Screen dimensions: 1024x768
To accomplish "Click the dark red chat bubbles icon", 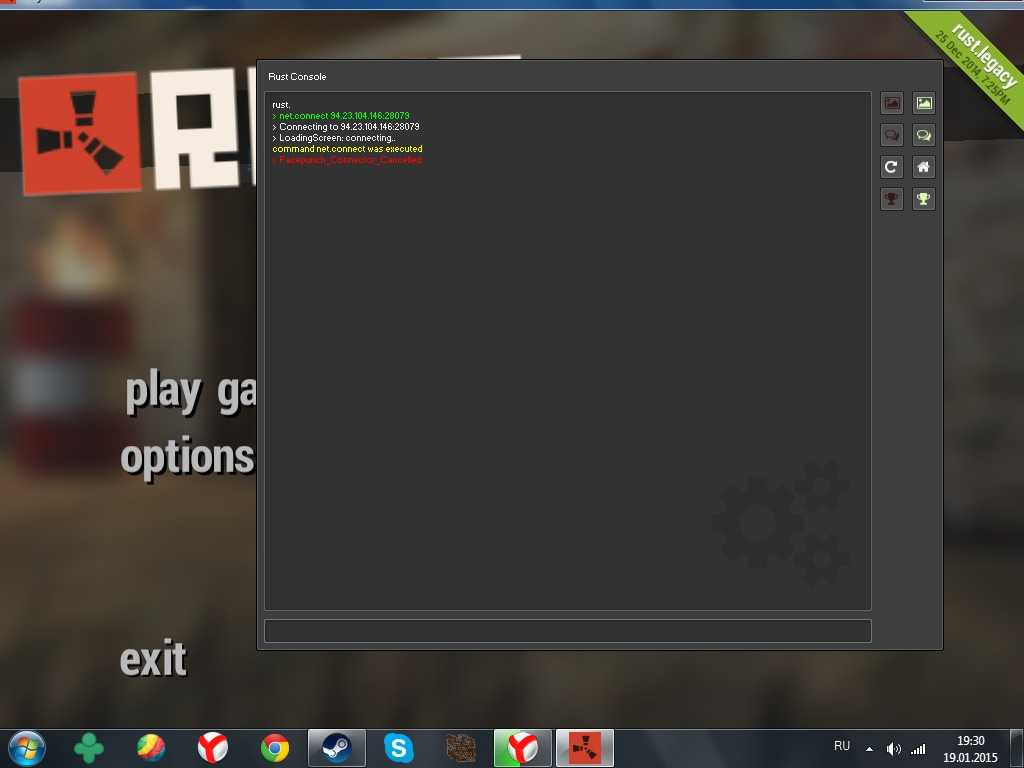I will click(x=892, y=135).
